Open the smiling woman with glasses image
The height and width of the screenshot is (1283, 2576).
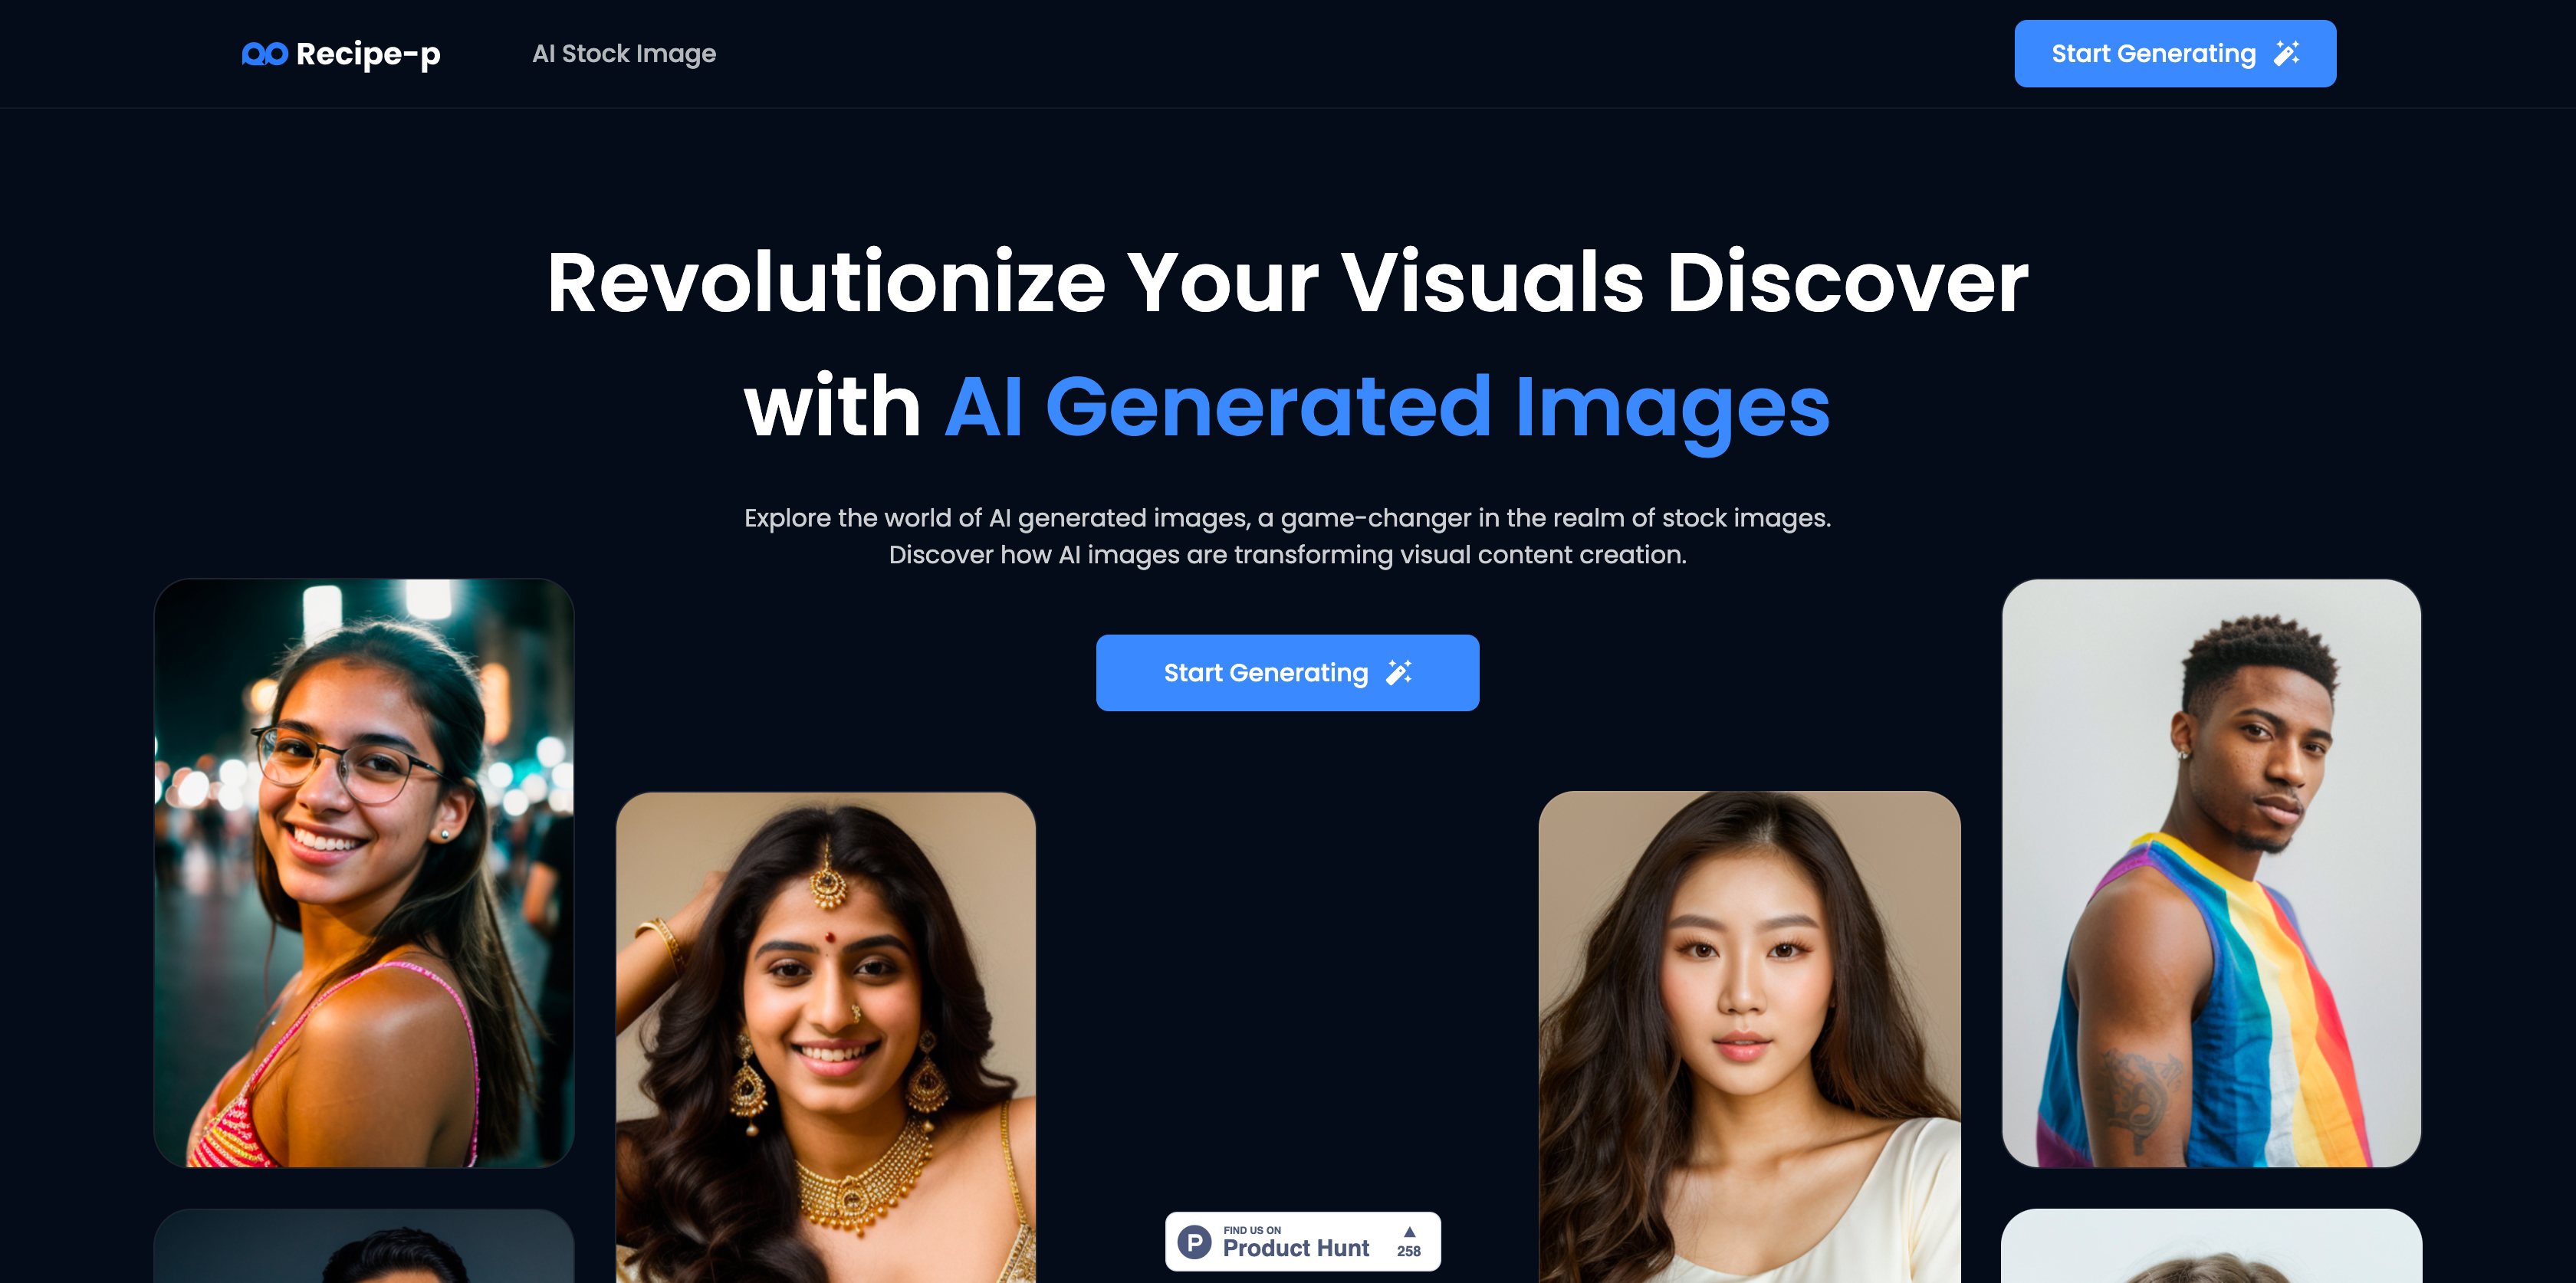click(x=364, y=873)
